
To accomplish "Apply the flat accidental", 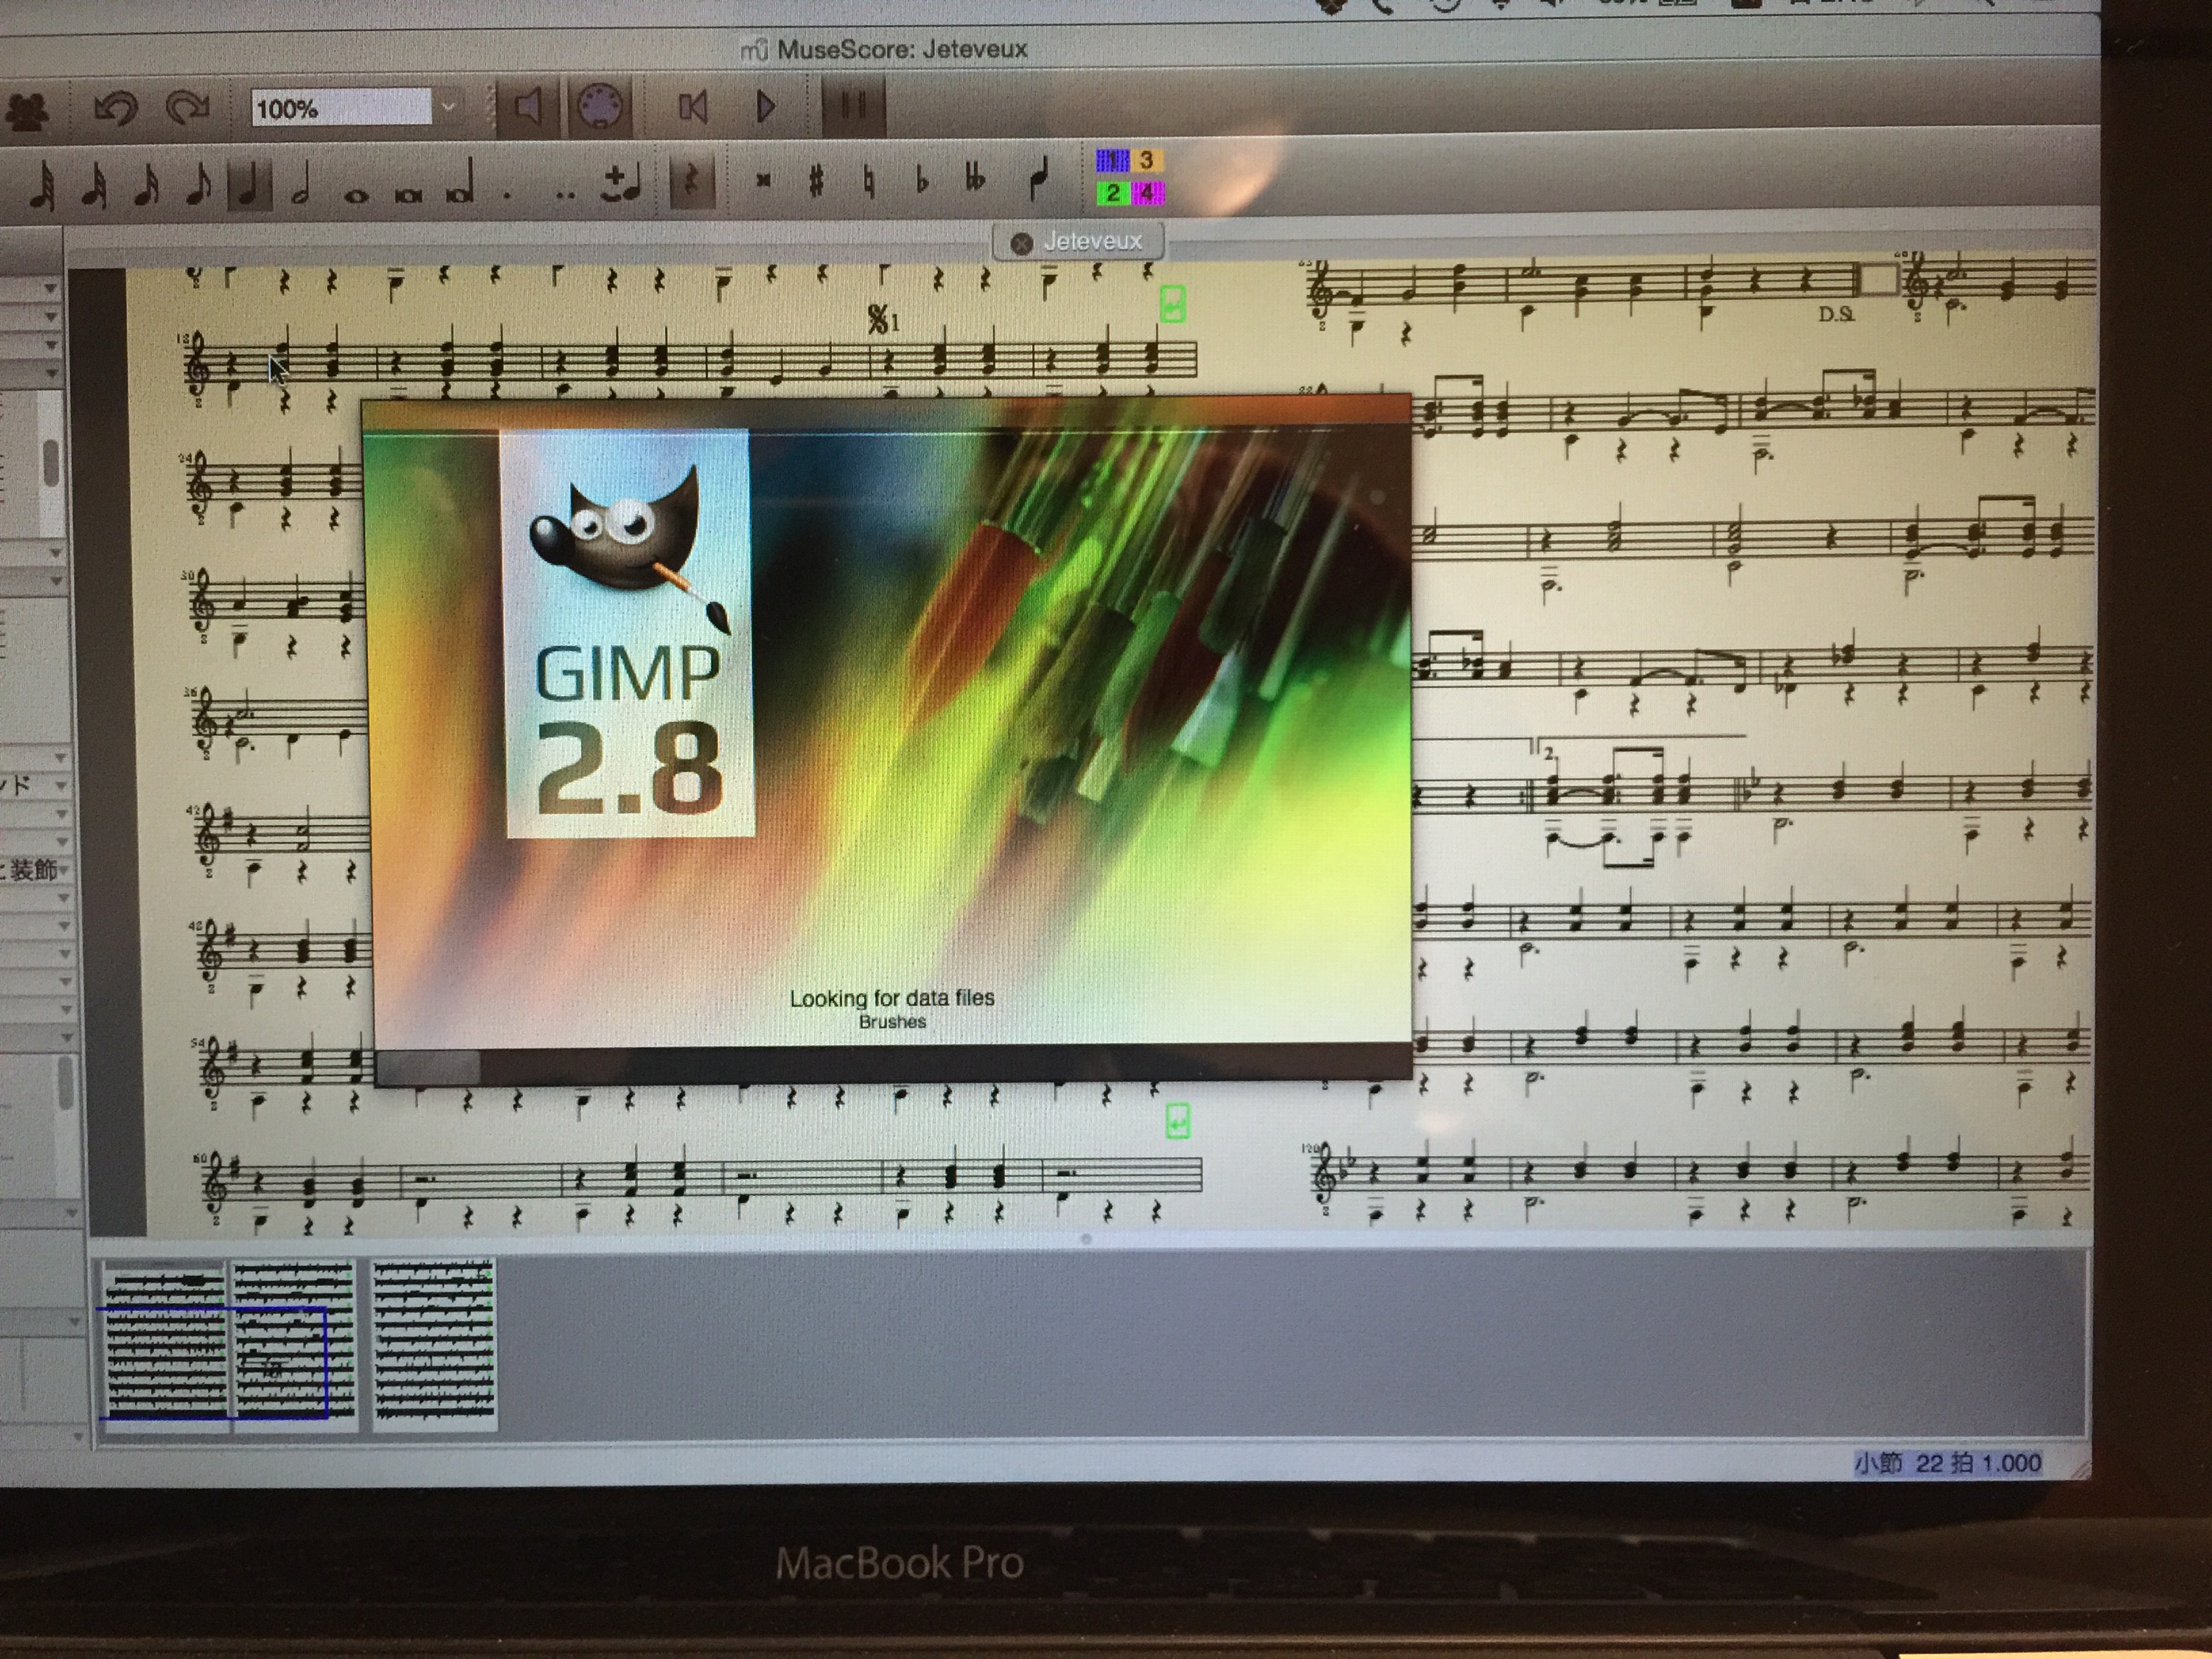I will (x=921, y=180).
